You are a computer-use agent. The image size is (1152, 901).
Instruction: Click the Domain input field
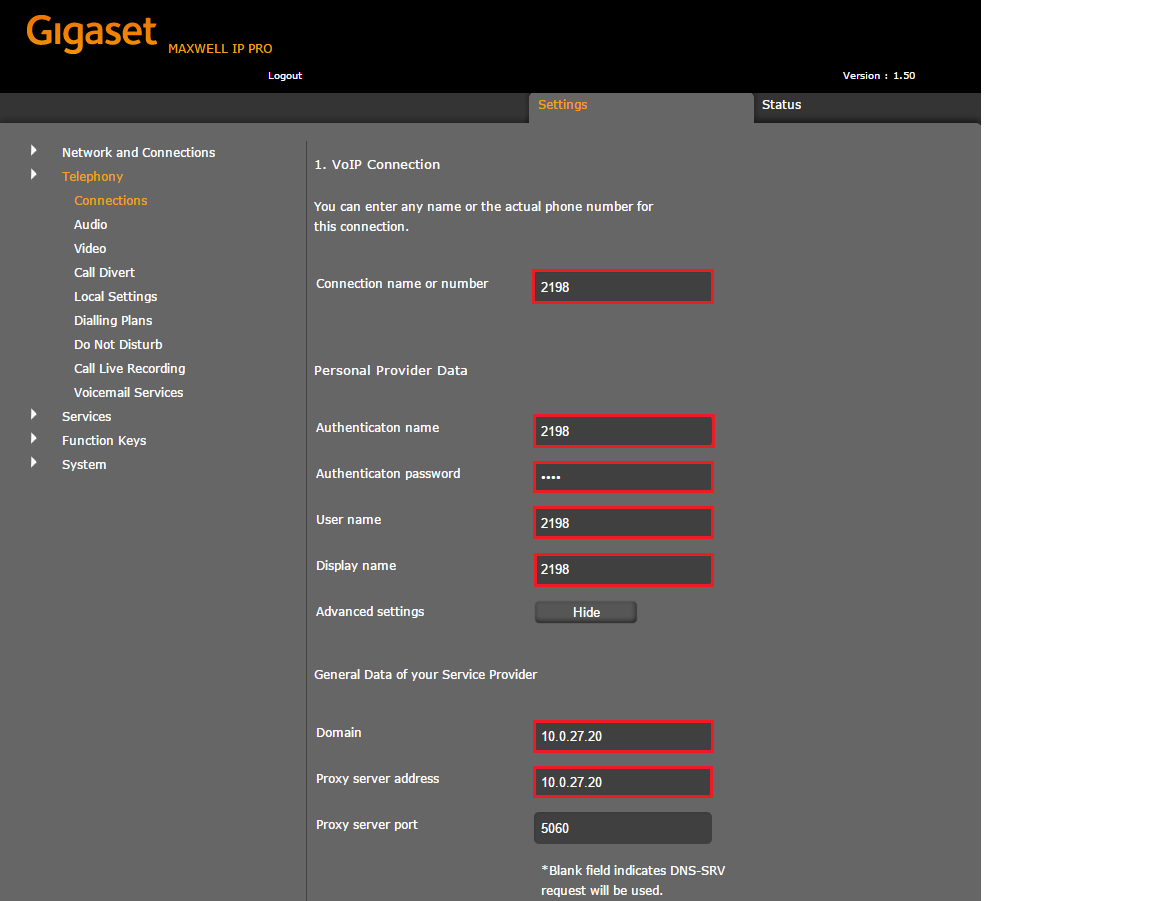623,737
